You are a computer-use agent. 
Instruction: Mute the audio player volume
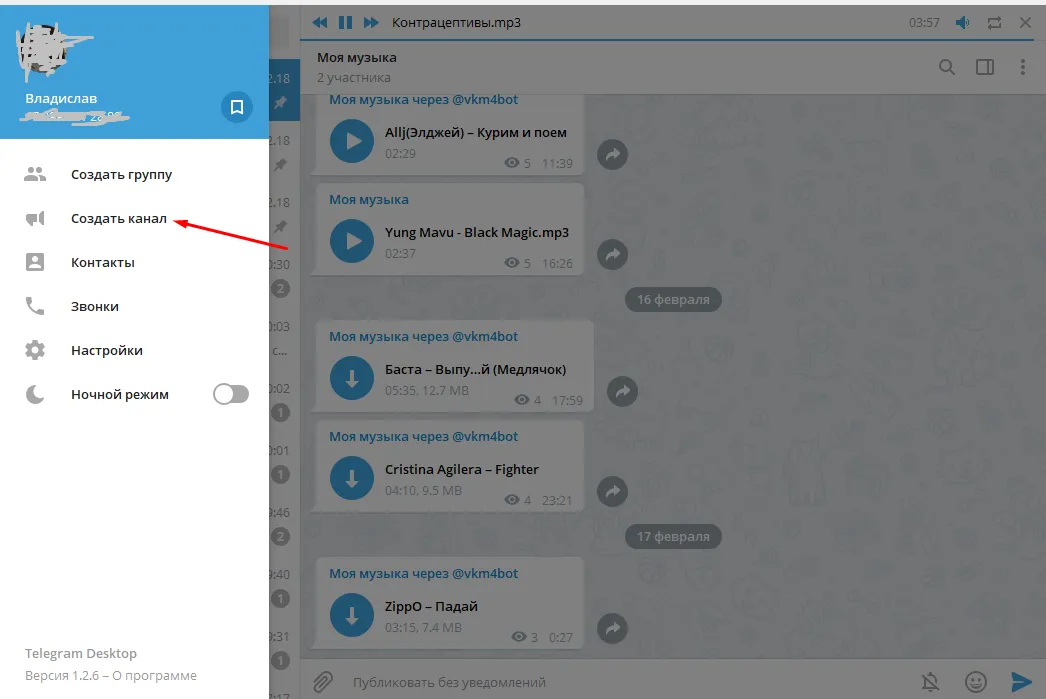coord(963,23)
